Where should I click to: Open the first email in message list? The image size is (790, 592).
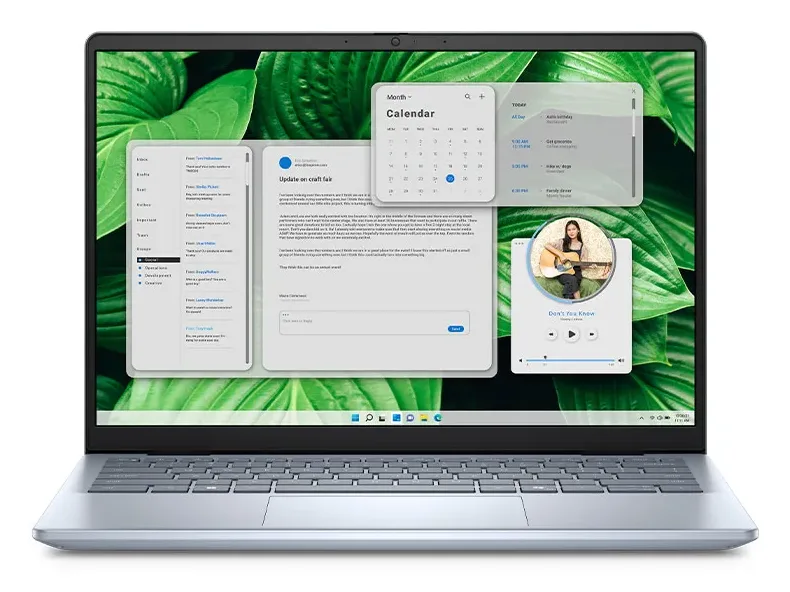209,164
